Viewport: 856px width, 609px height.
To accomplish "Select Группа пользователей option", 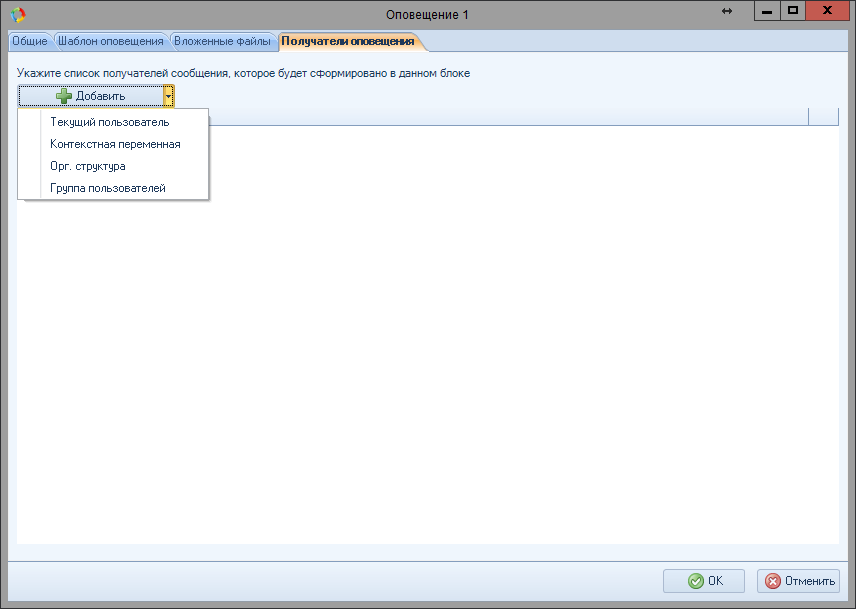I will pos(108,188).
